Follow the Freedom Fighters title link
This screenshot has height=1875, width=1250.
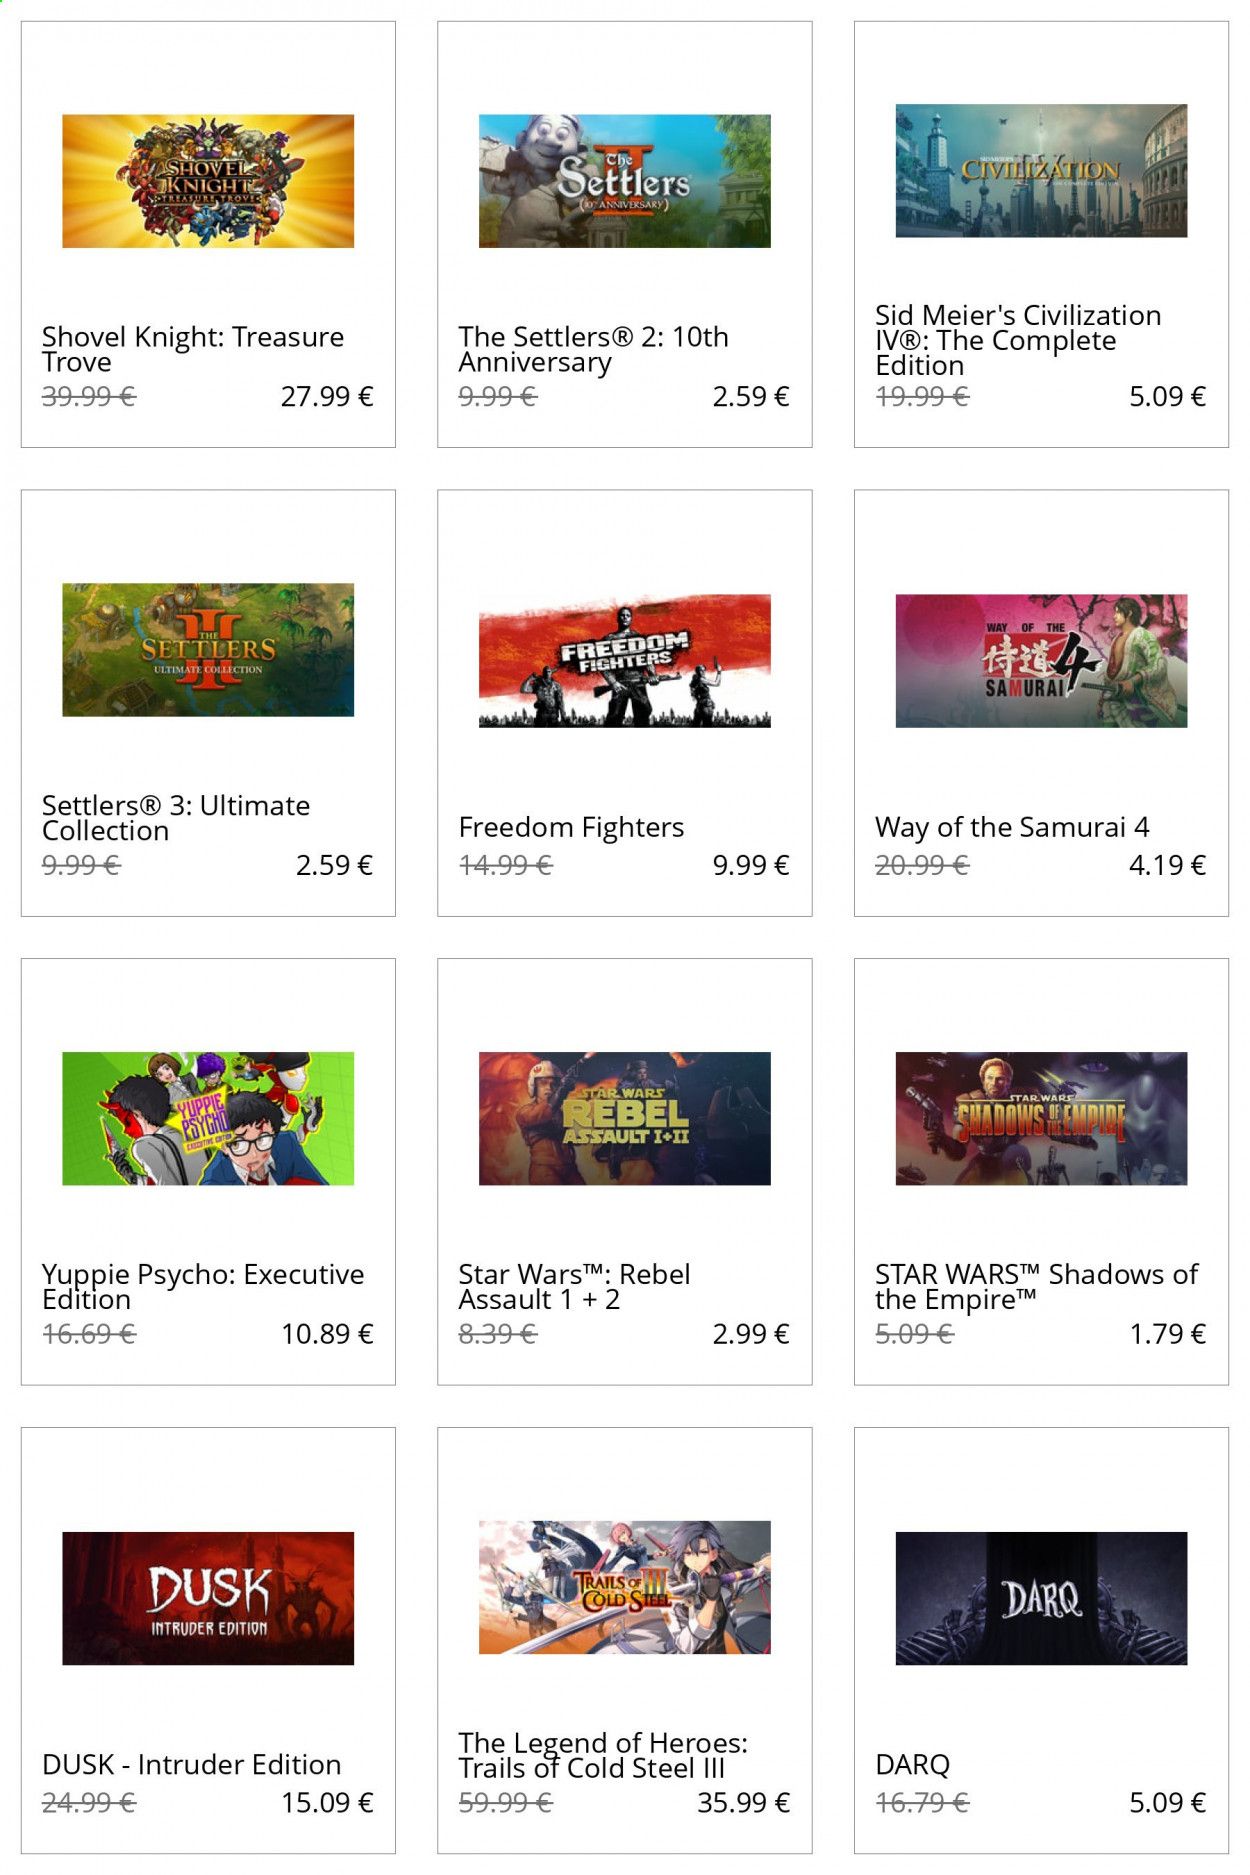click(x=571, y=827)
